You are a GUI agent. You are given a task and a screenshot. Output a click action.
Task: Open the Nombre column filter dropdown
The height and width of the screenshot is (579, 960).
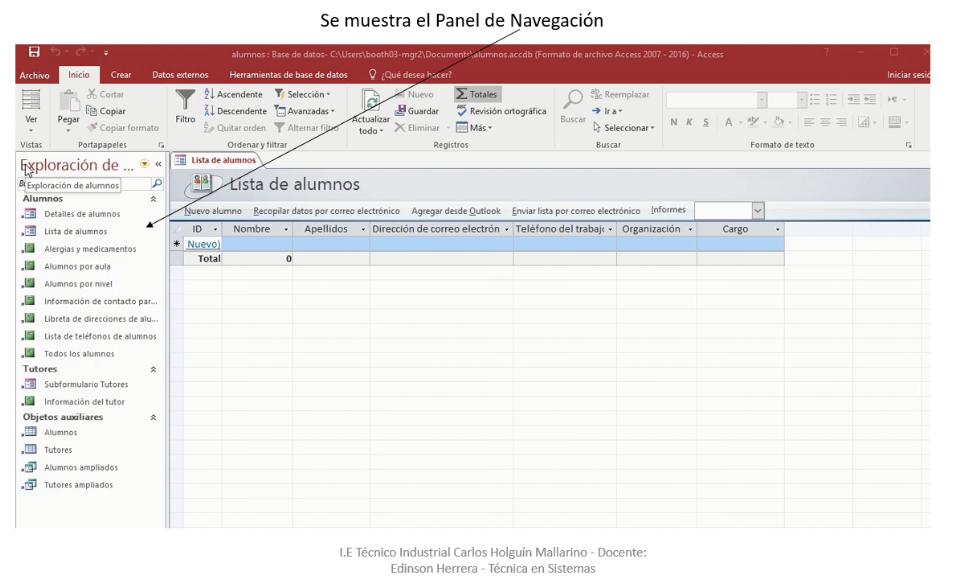[x=286, y=230]
